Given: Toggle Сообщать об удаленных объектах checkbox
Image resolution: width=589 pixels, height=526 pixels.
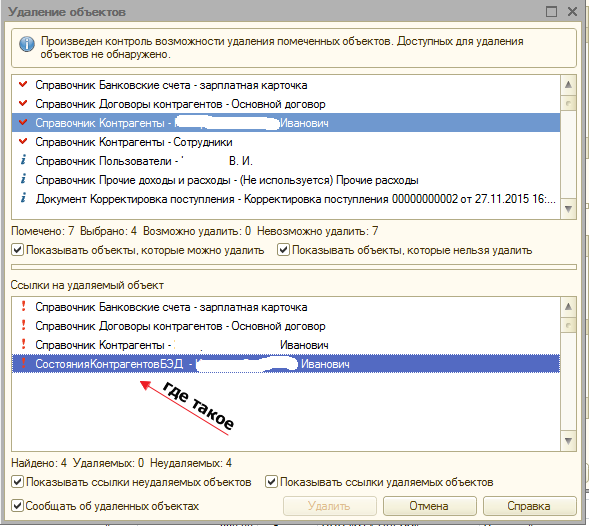Looking at the screenshot, I should 17,506.
